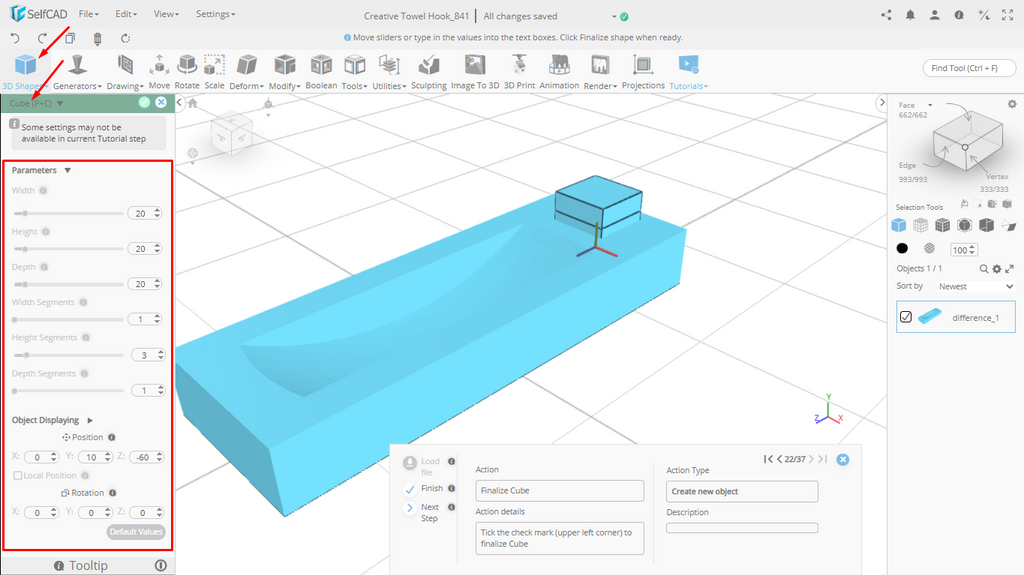The width and height of the screenshot is (1024, 575).
Task: Open the 3D Shapes tool
Action: point(25,72)
